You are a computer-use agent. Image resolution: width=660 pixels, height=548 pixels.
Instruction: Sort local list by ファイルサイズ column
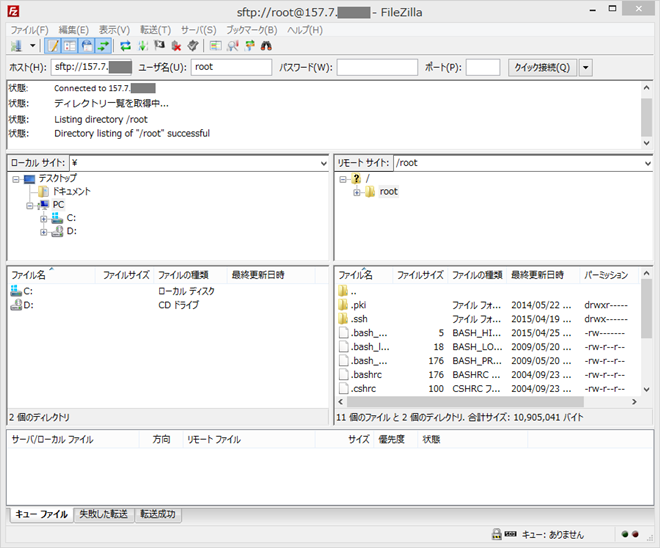(x=125, y=275)
